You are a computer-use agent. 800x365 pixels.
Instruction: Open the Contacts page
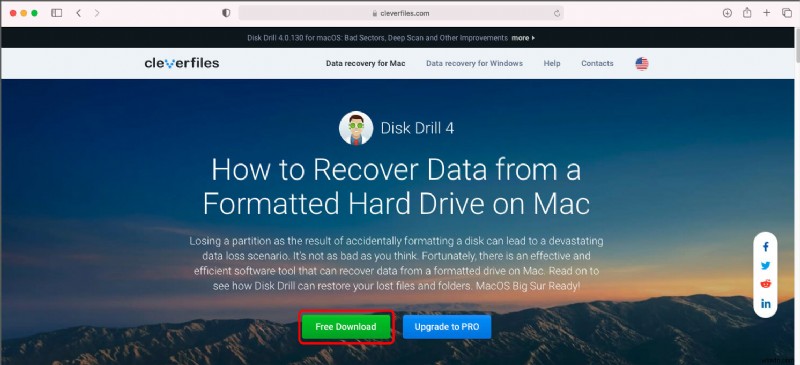coord(597,63)
